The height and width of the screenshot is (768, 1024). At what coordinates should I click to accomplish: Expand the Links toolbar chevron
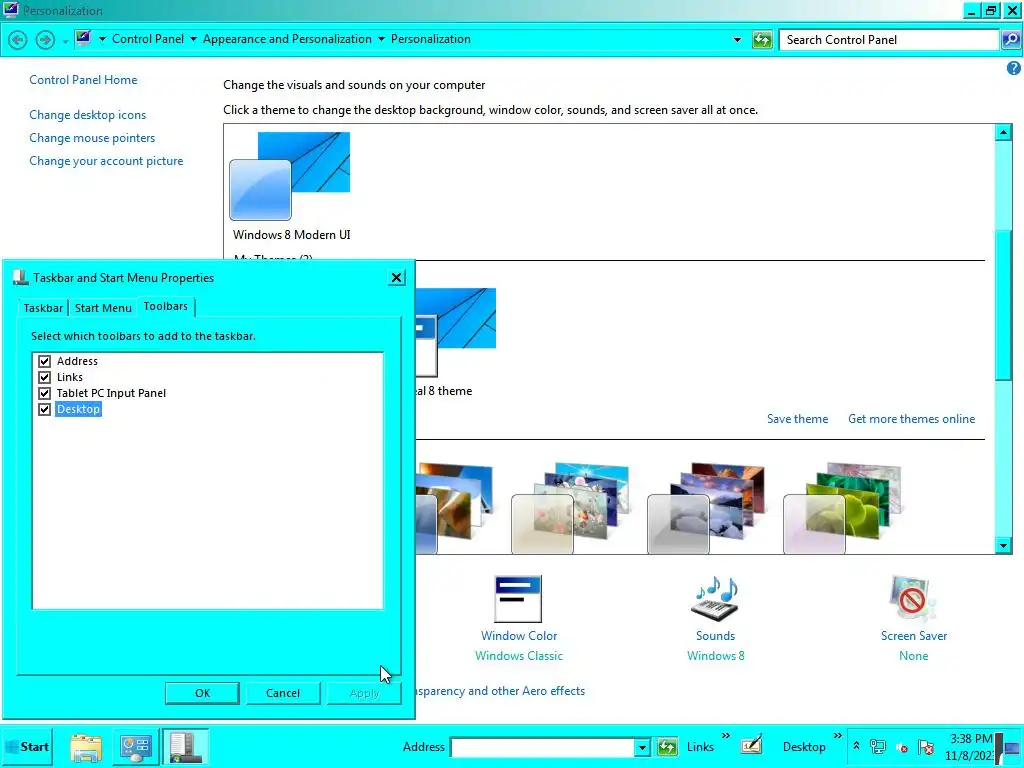[726, 736]
